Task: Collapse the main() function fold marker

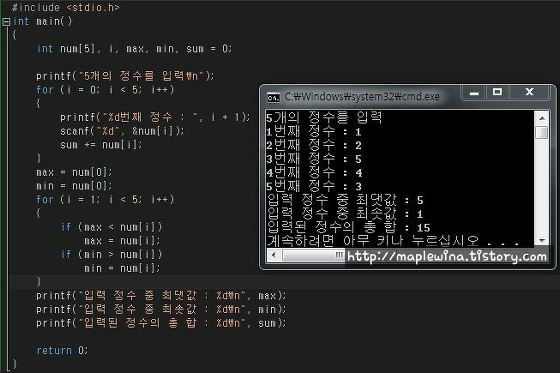Action: coord(6,22)
